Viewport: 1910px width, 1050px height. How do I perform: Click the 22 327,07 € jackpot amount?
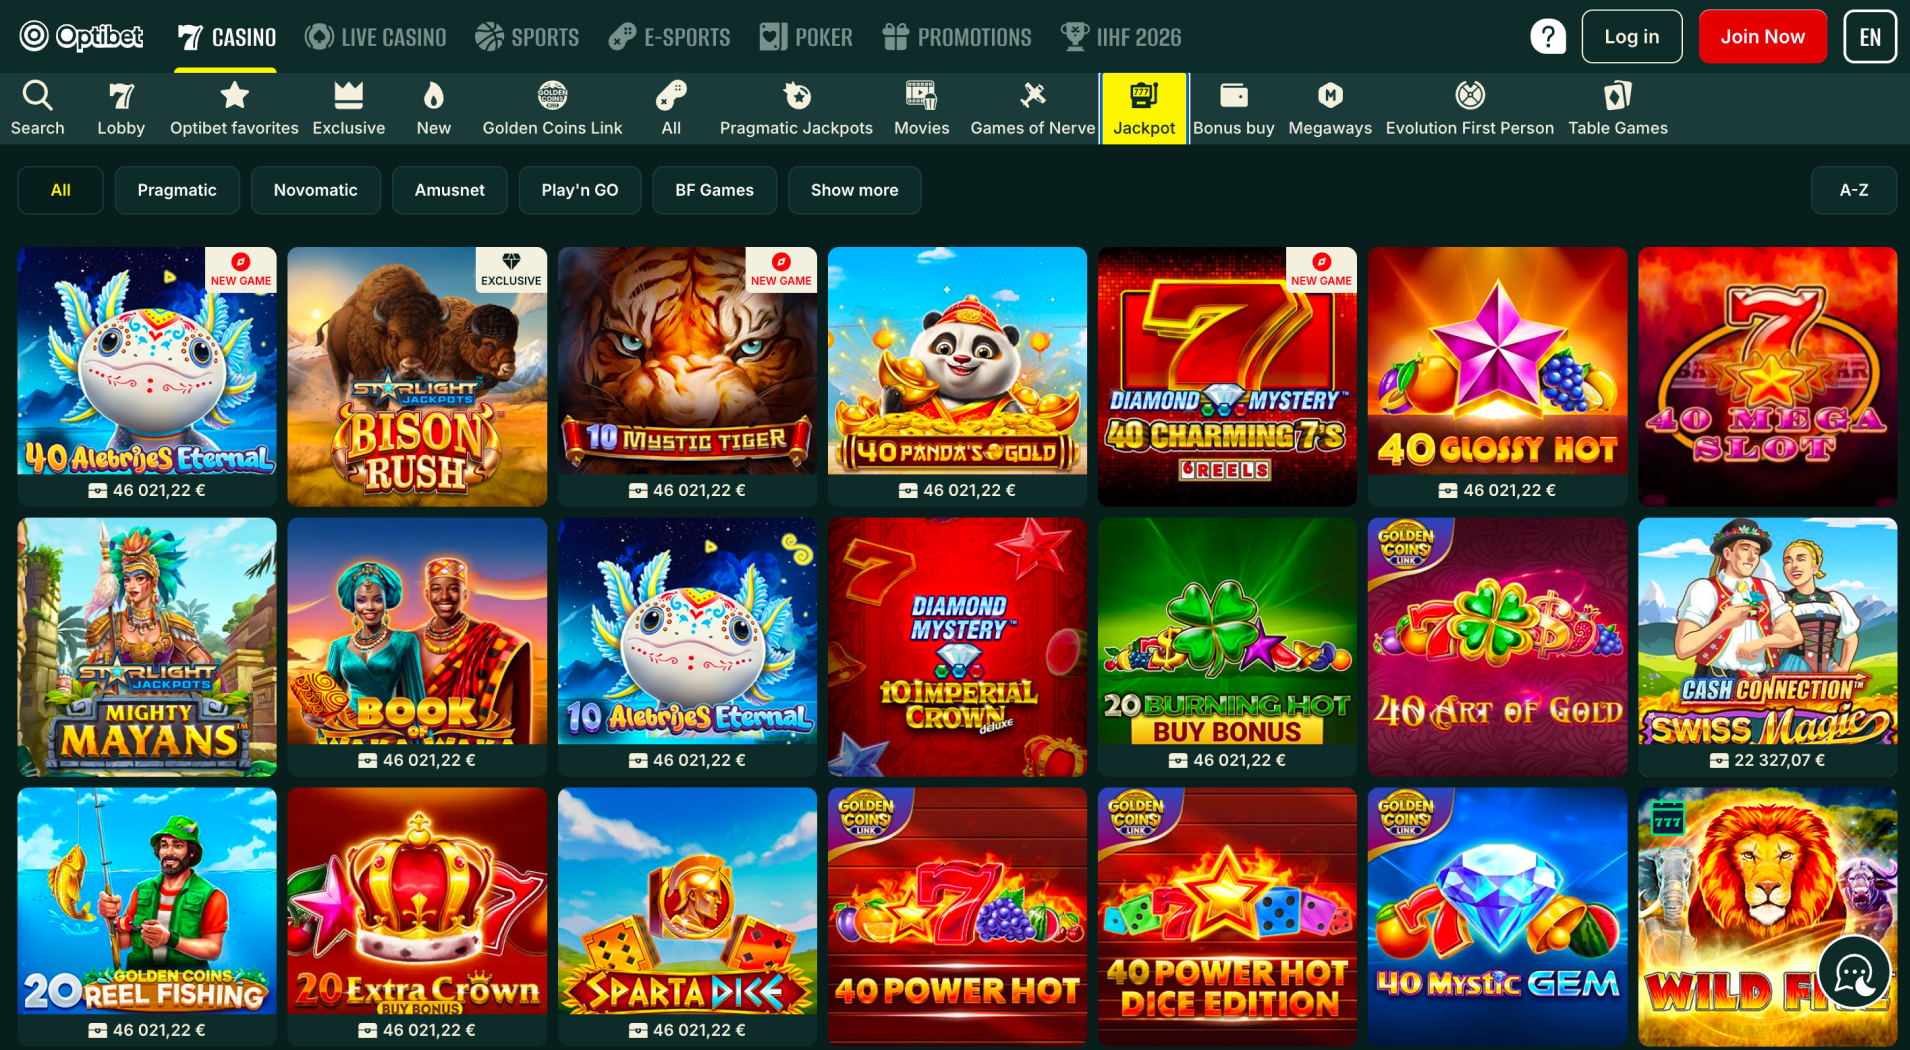[x=1779, y=760]
